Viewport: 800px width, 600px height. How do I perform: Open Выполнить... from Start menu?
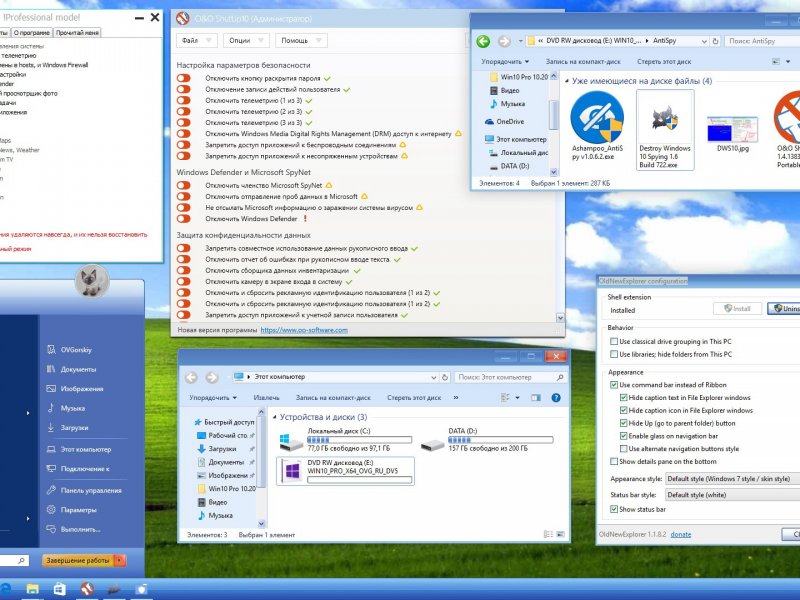click(73, 529)
